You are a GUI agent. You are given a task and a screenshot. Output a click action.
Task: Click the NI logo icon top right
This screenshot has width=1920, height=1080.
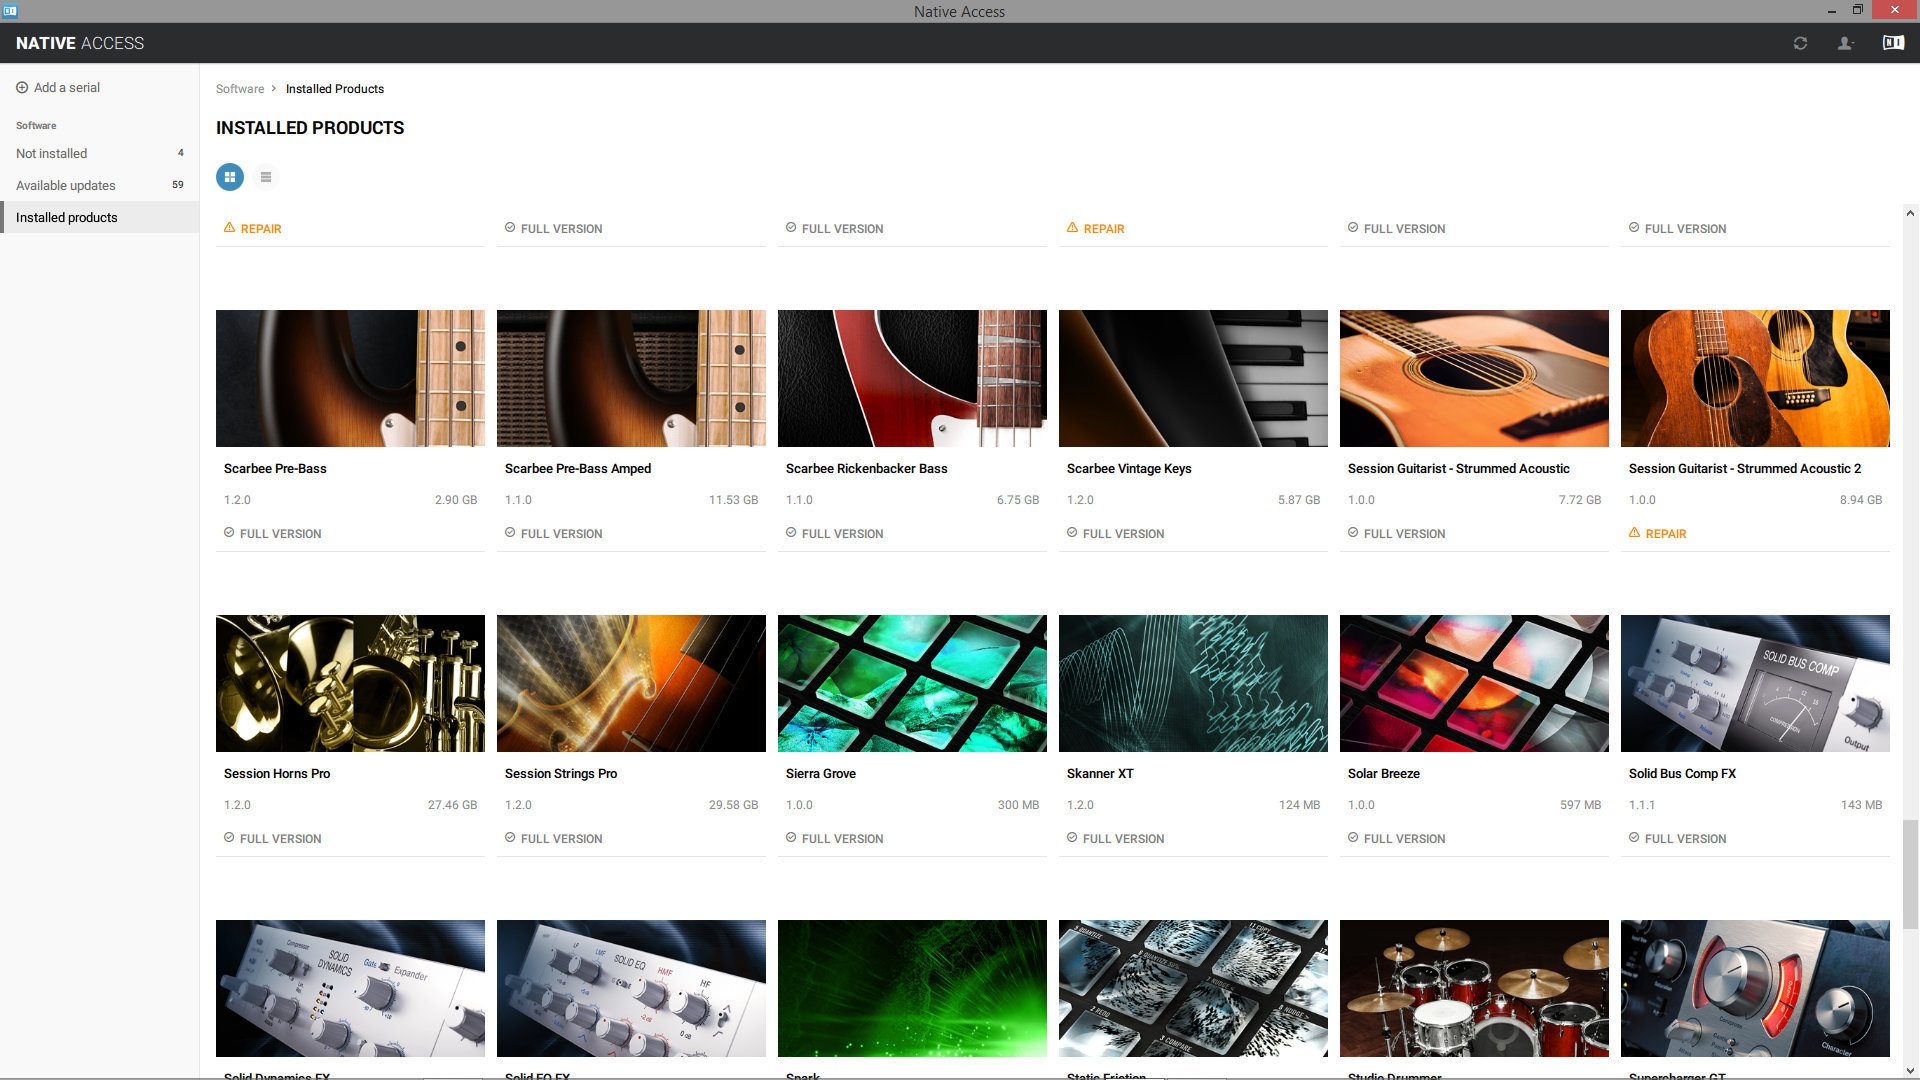tap(1891, 43)
